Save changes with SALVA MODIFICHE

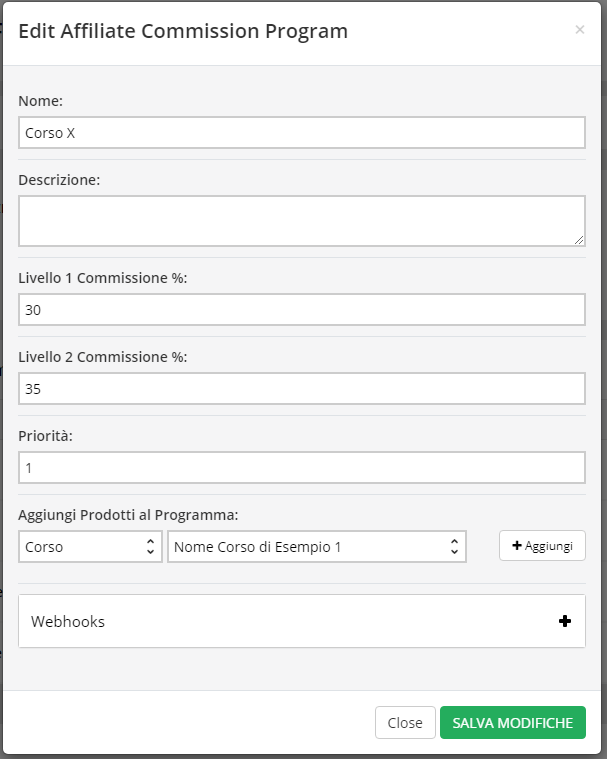[513, 723]
